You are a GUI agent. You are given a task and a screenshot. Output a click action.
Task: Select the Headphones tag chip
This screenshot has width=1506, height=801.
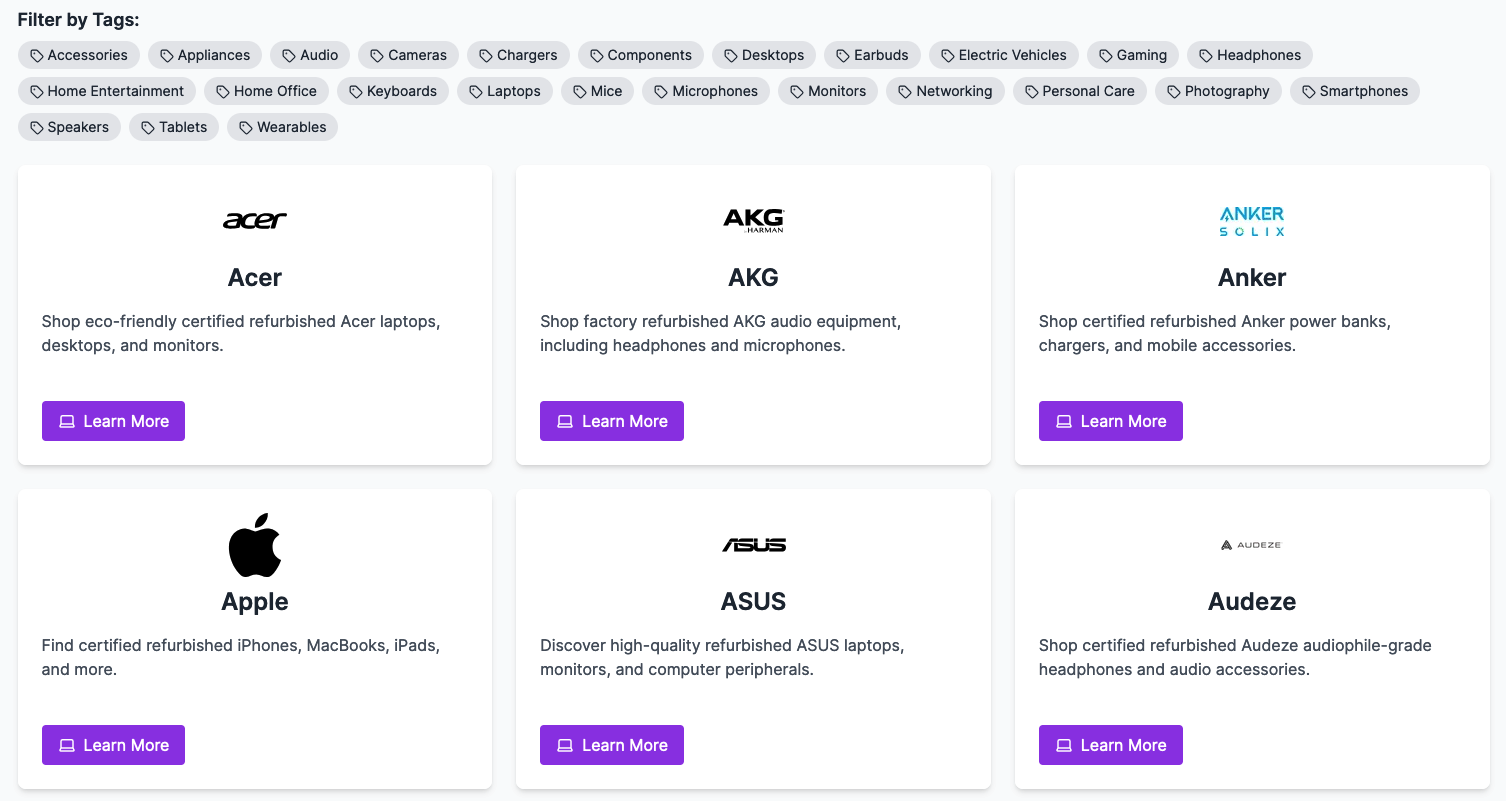tap(1250, 55)
